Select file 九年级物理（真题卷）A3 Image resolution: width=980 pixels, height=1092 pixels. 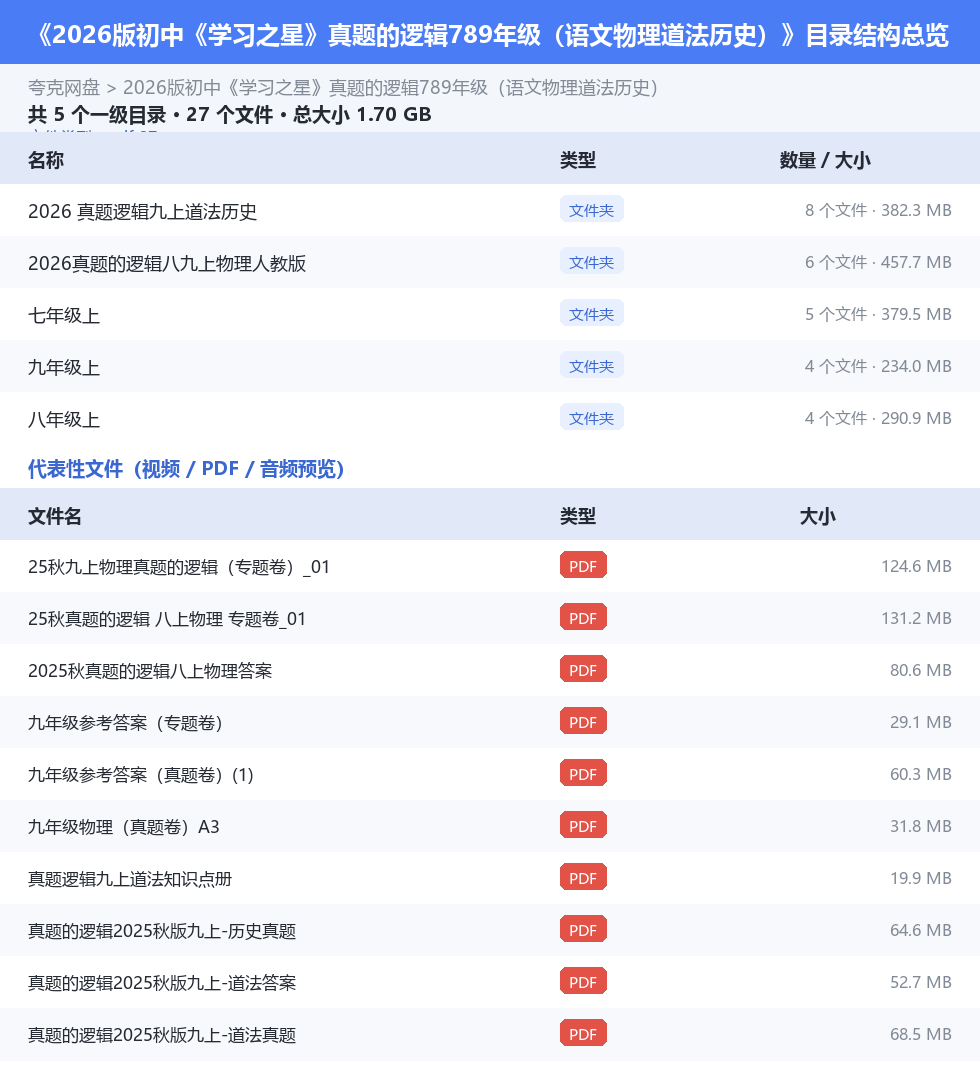tap(123, 827)
